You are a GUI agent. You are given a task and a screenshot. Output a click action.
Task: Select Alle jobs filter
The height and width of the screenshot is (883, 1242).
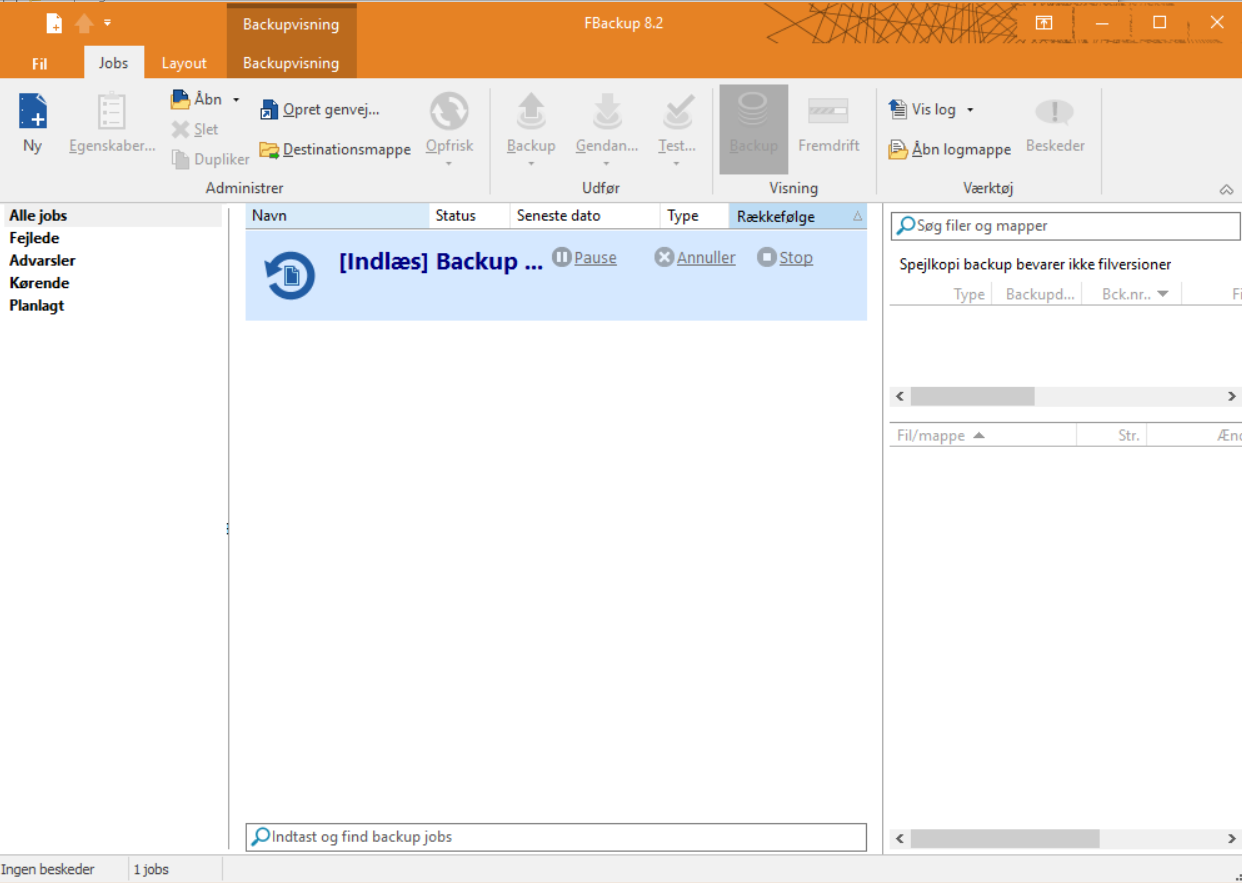point(112,215)
